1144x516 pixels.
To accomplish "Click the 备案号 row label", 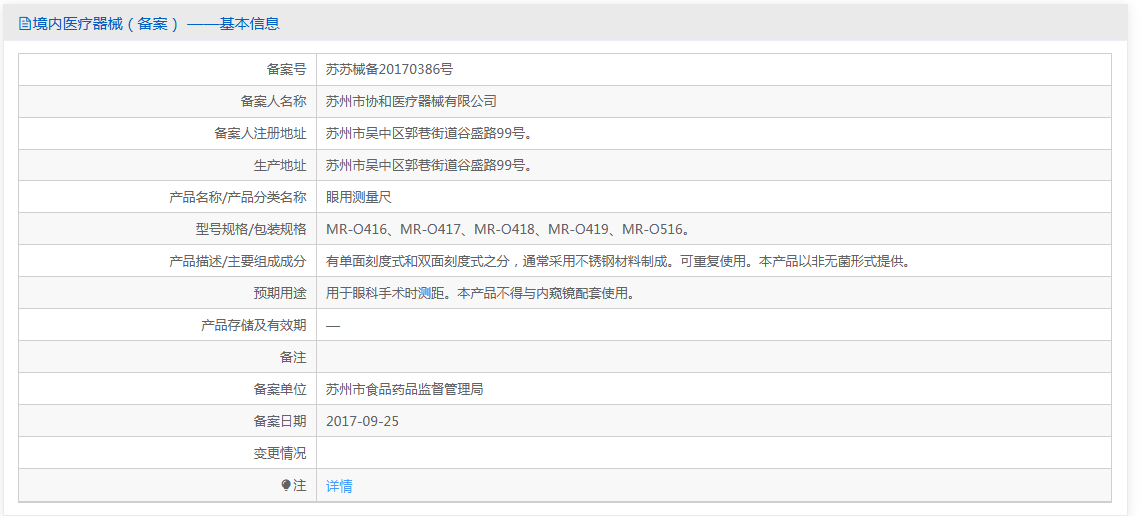I will click(x=287, y=69).
